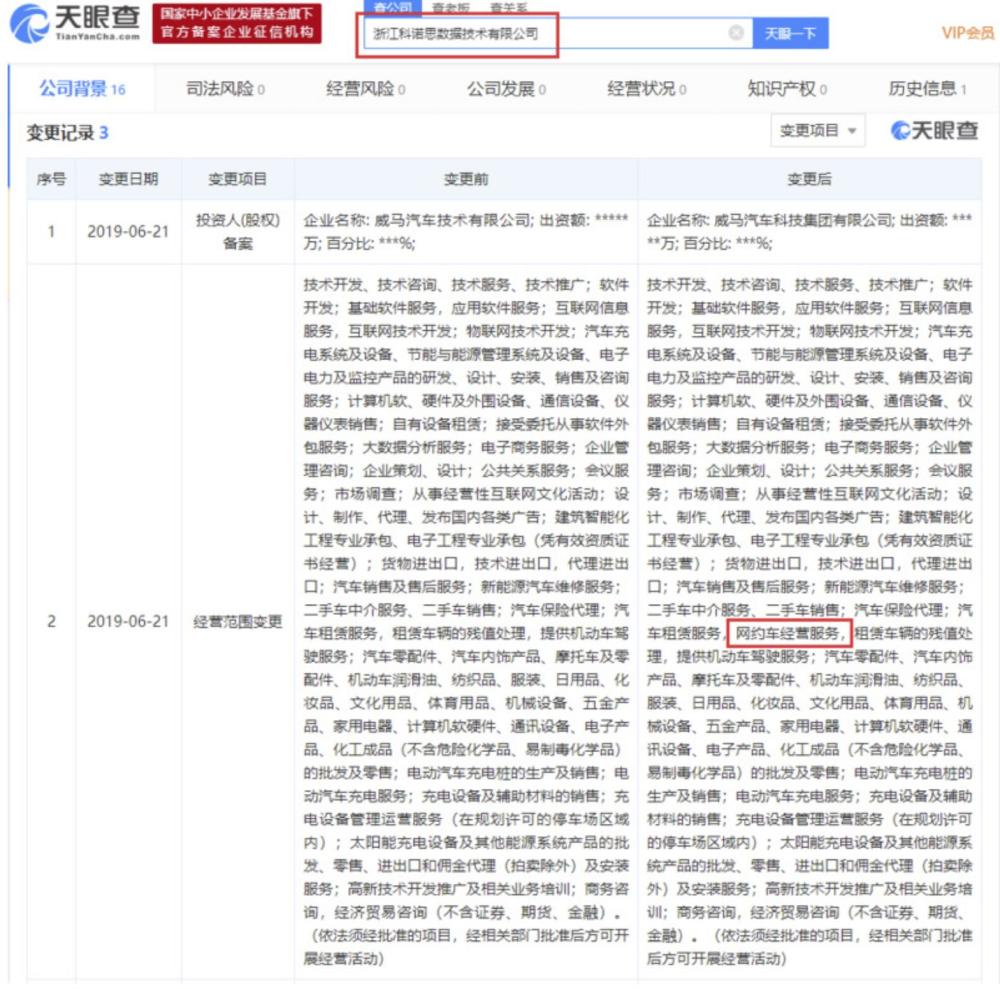
Task: Click the 变更记录 section heading
Action: point(67,133)
